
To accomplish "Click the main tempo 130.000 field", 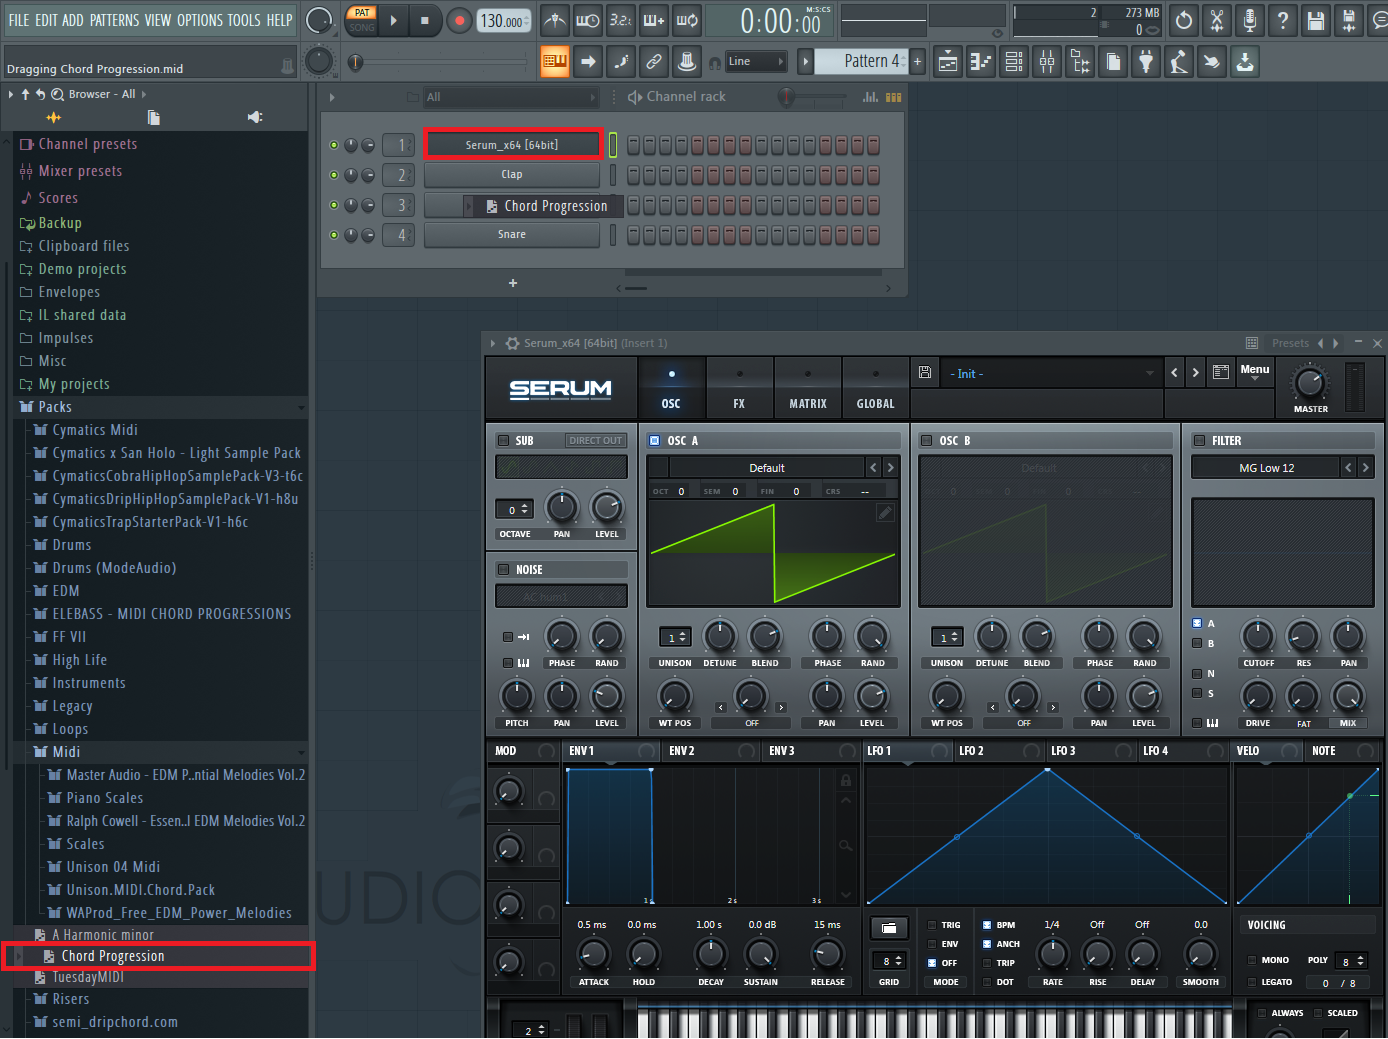I will click(503, 21).
